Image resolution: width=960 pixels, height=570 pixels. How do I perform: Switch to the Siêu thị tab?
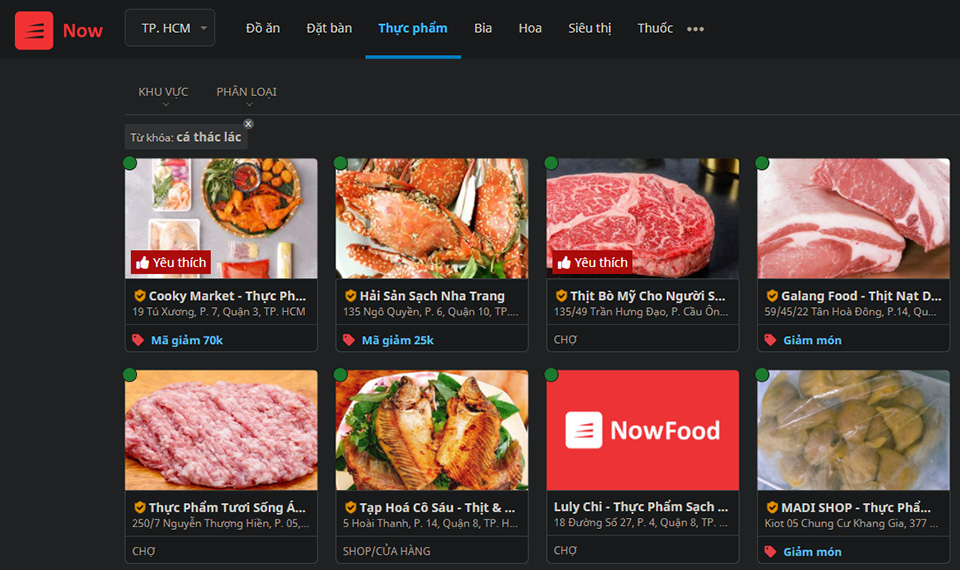tap(590, 28)
